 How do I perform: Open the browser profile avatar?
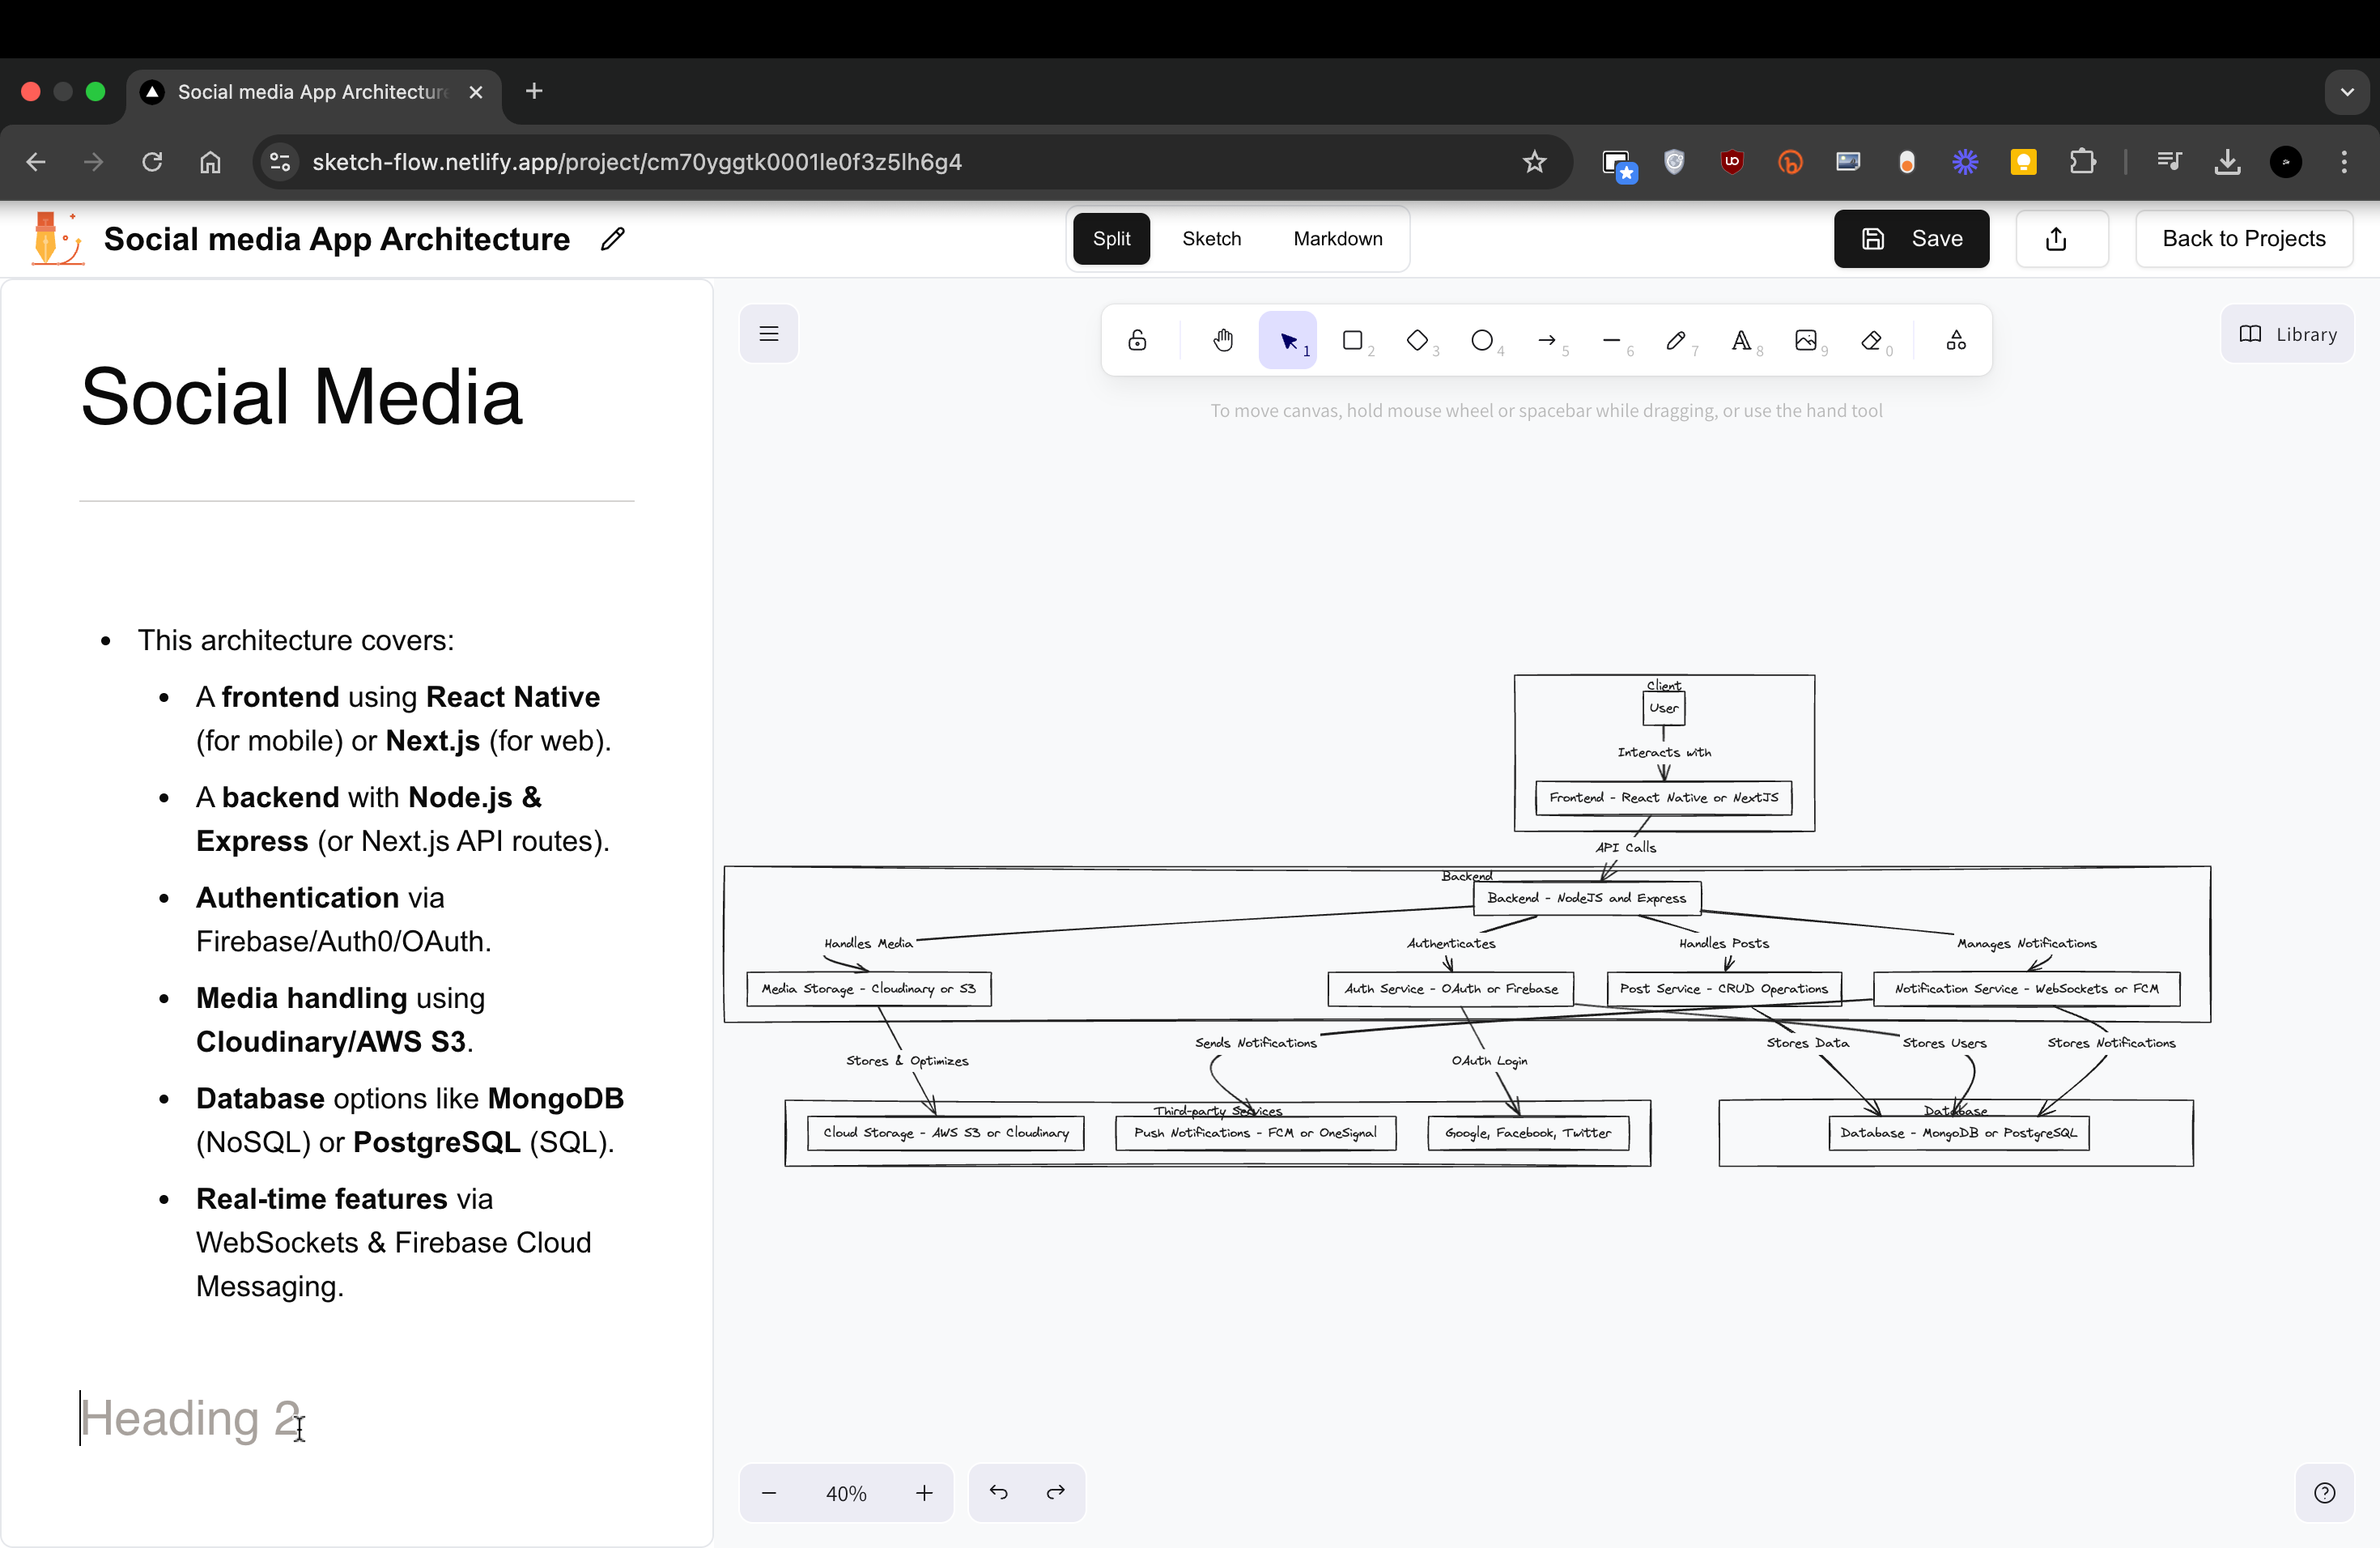click(2286, 162)
